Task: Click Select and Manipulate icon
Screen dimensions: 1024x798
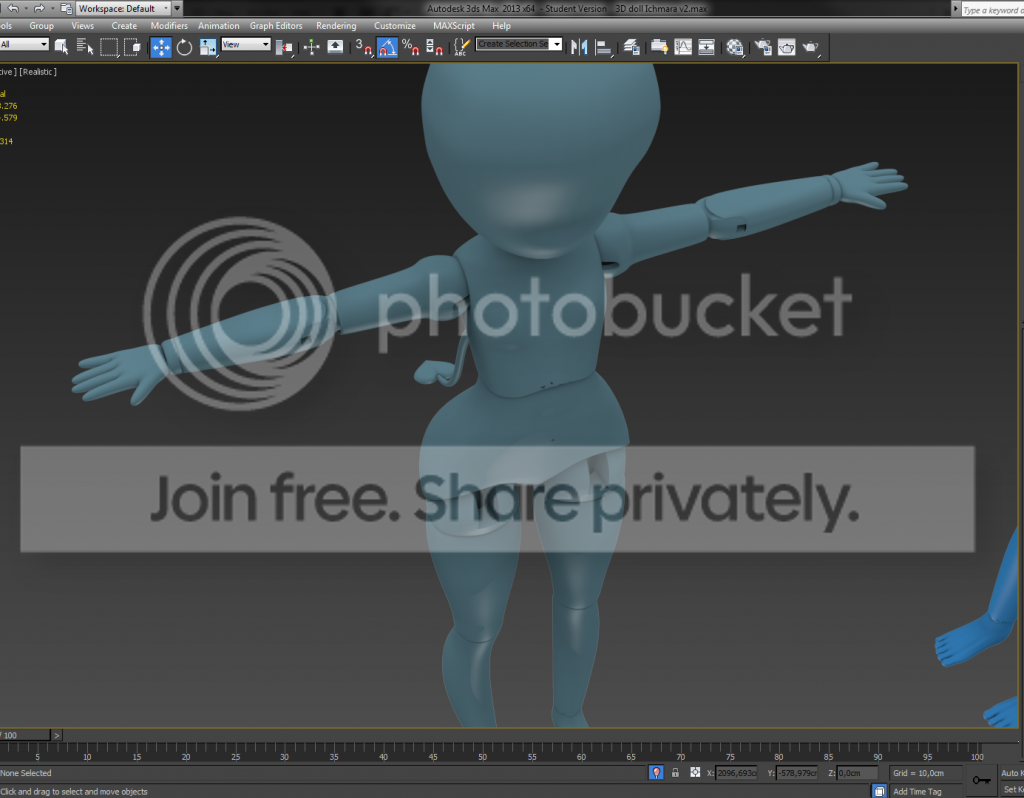Action: [312, 47]
